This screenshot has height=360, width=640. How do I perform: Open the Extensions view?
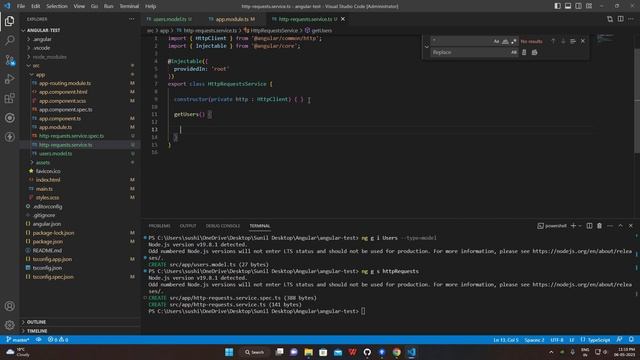tap(9, 98)
